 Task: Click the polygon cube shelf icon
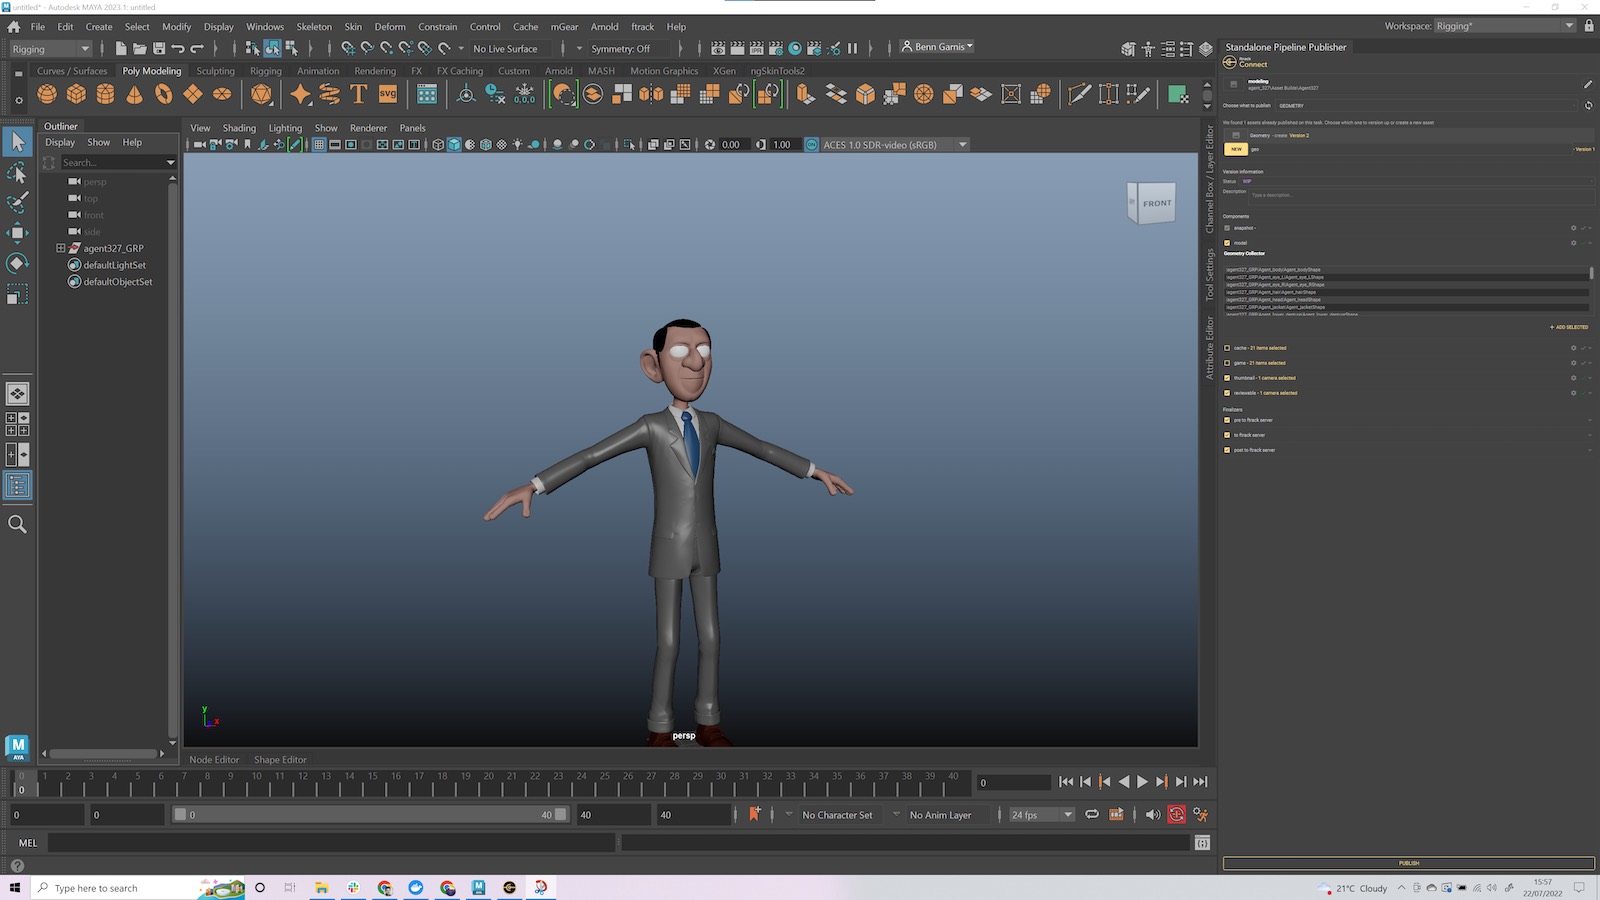click(x=76, y=94)
